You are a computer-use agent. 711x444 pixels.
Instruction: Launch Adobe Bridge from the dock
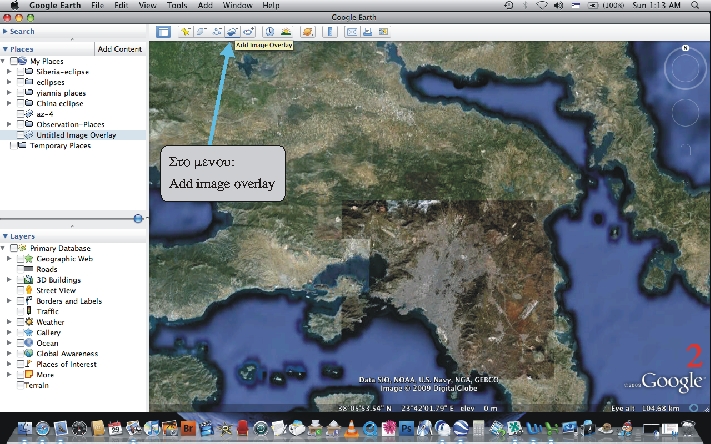click(188, 428)
